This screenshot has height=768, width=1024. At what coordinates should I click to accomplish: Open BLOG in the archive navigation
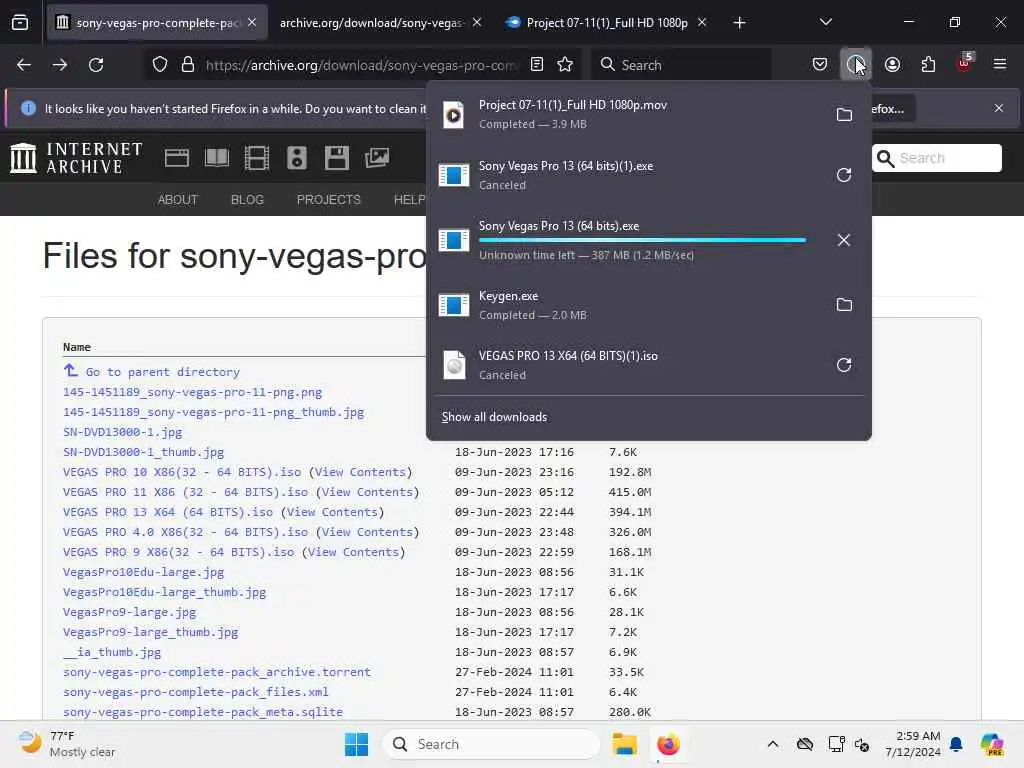pyautogui.click(x=247, y=200)
